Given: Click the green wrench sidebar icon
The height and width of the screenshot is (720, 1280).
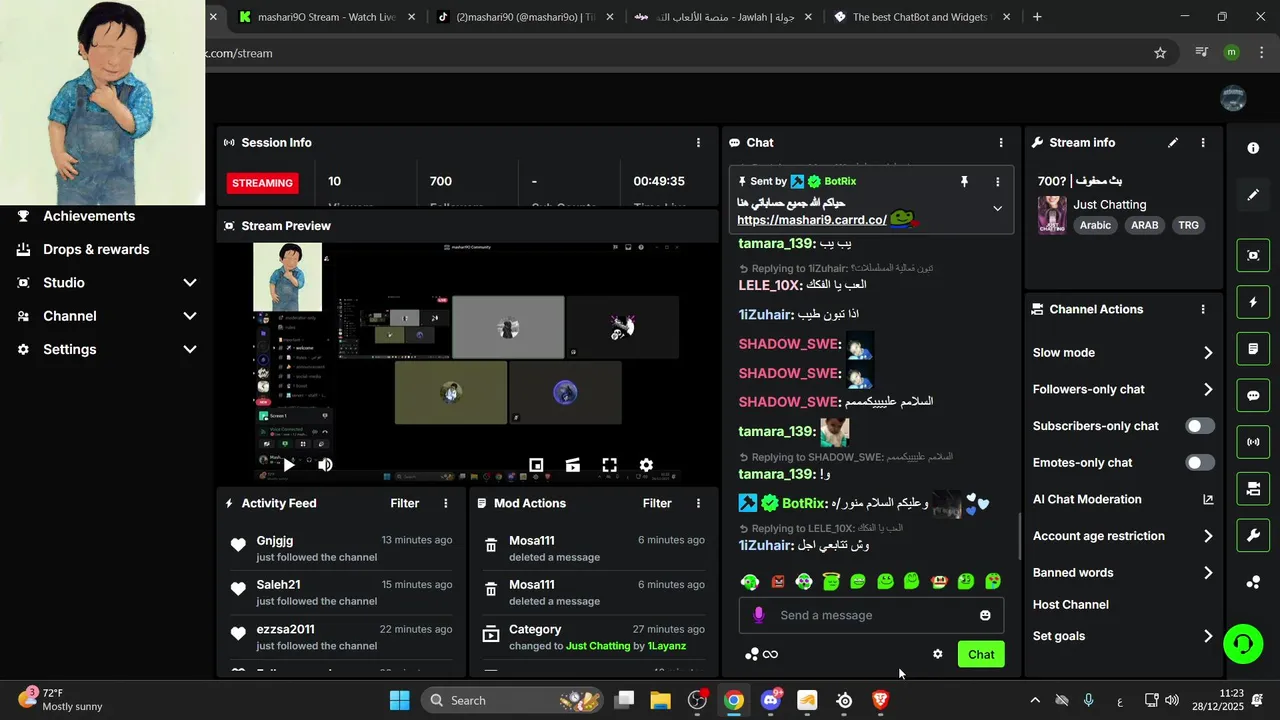Looking at the screenshot, I should (x=1253, y=535).
